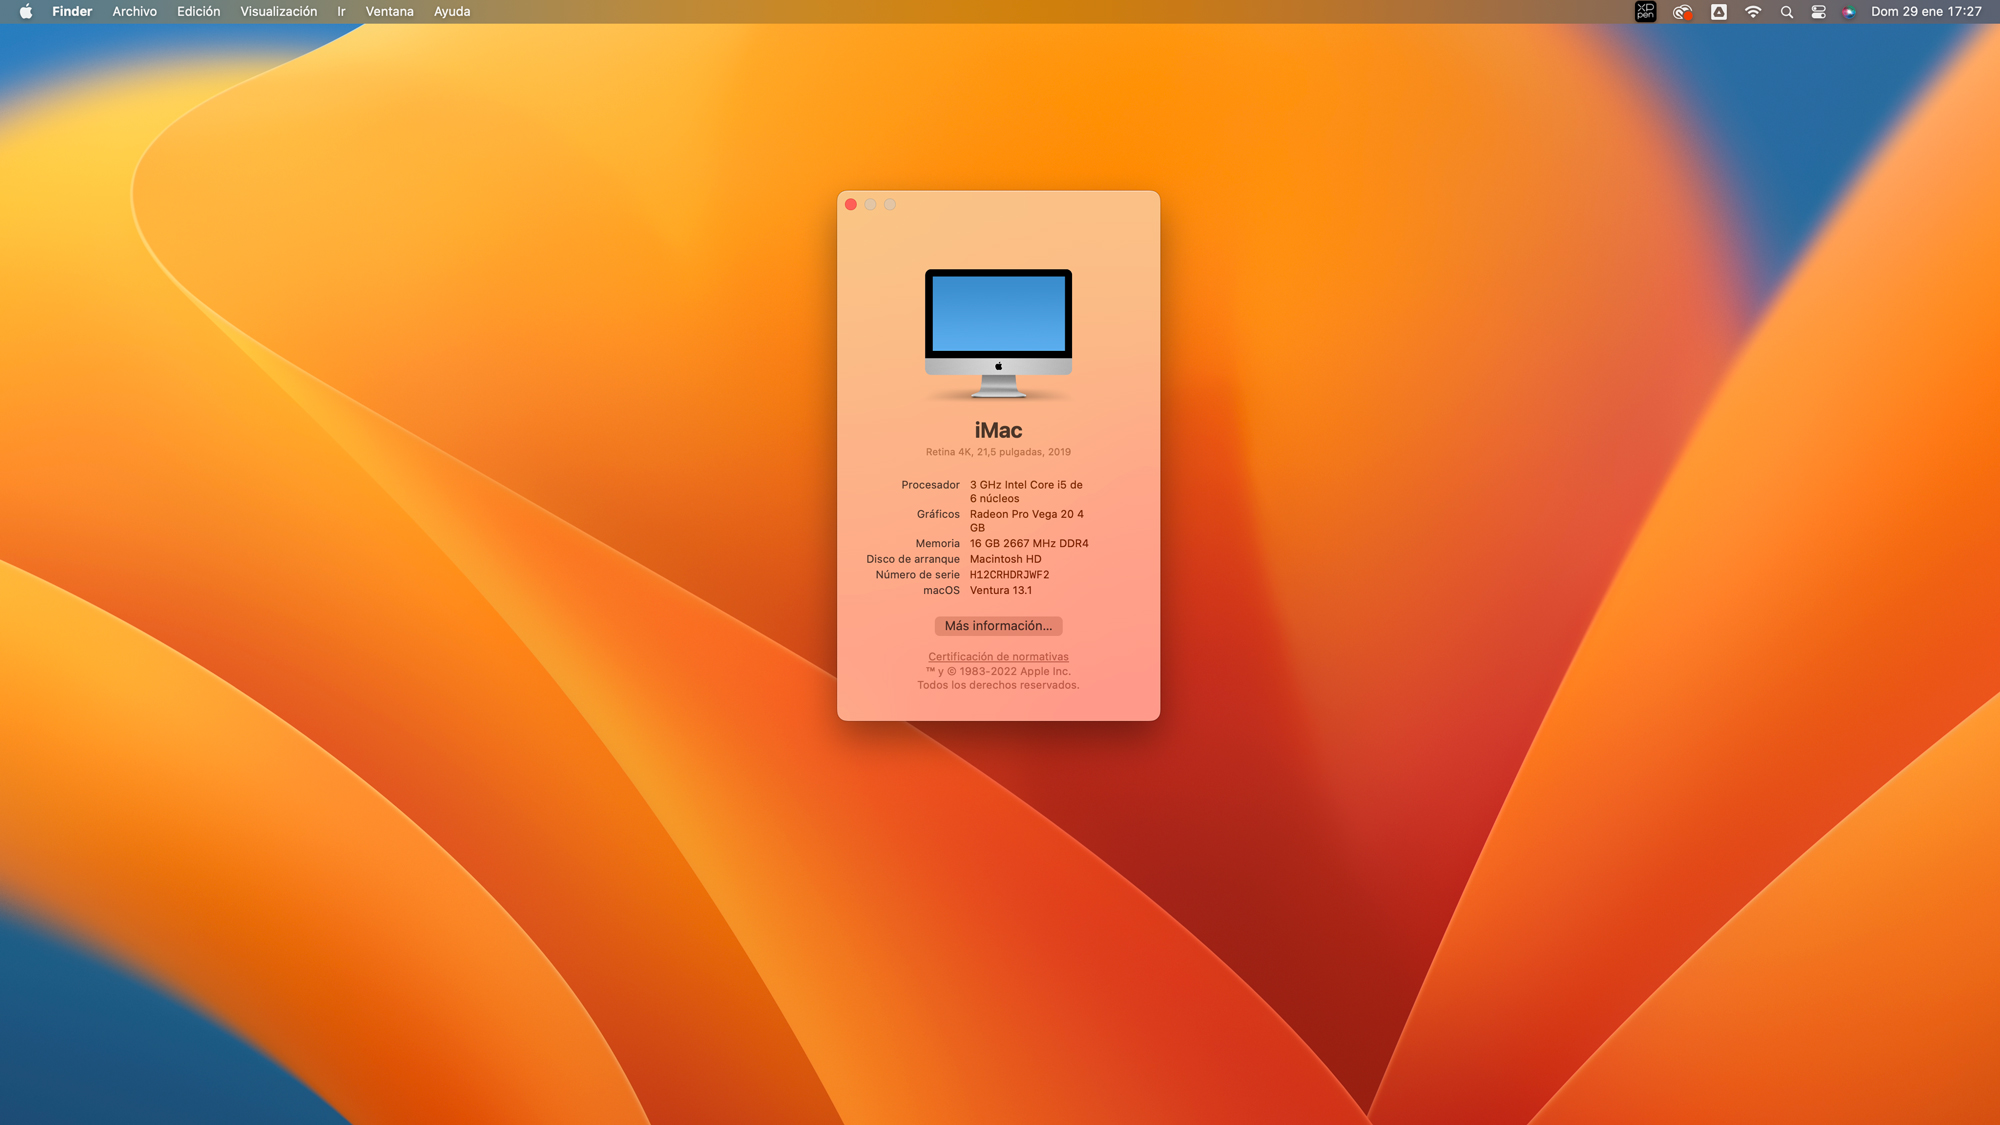Click the iMac image in the About window
The width and height of the screenshot is (2000, 1125).
pos(998,334)
